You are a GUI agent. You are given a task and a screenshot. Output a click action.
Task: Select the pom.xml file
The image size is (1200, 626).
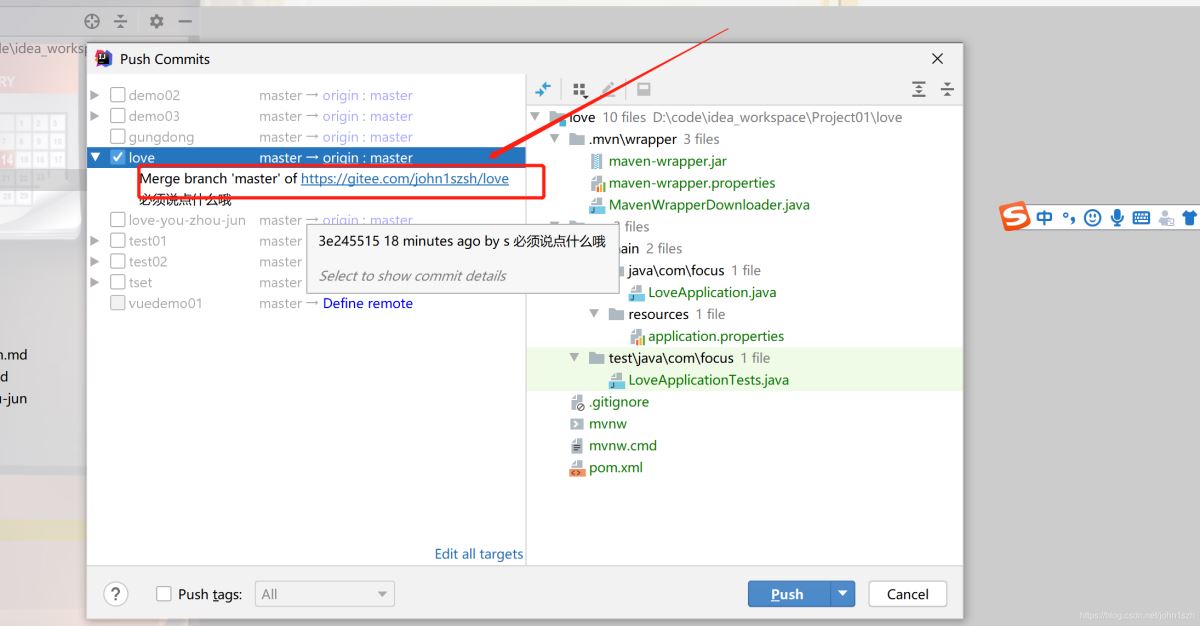tap(615, 468)
